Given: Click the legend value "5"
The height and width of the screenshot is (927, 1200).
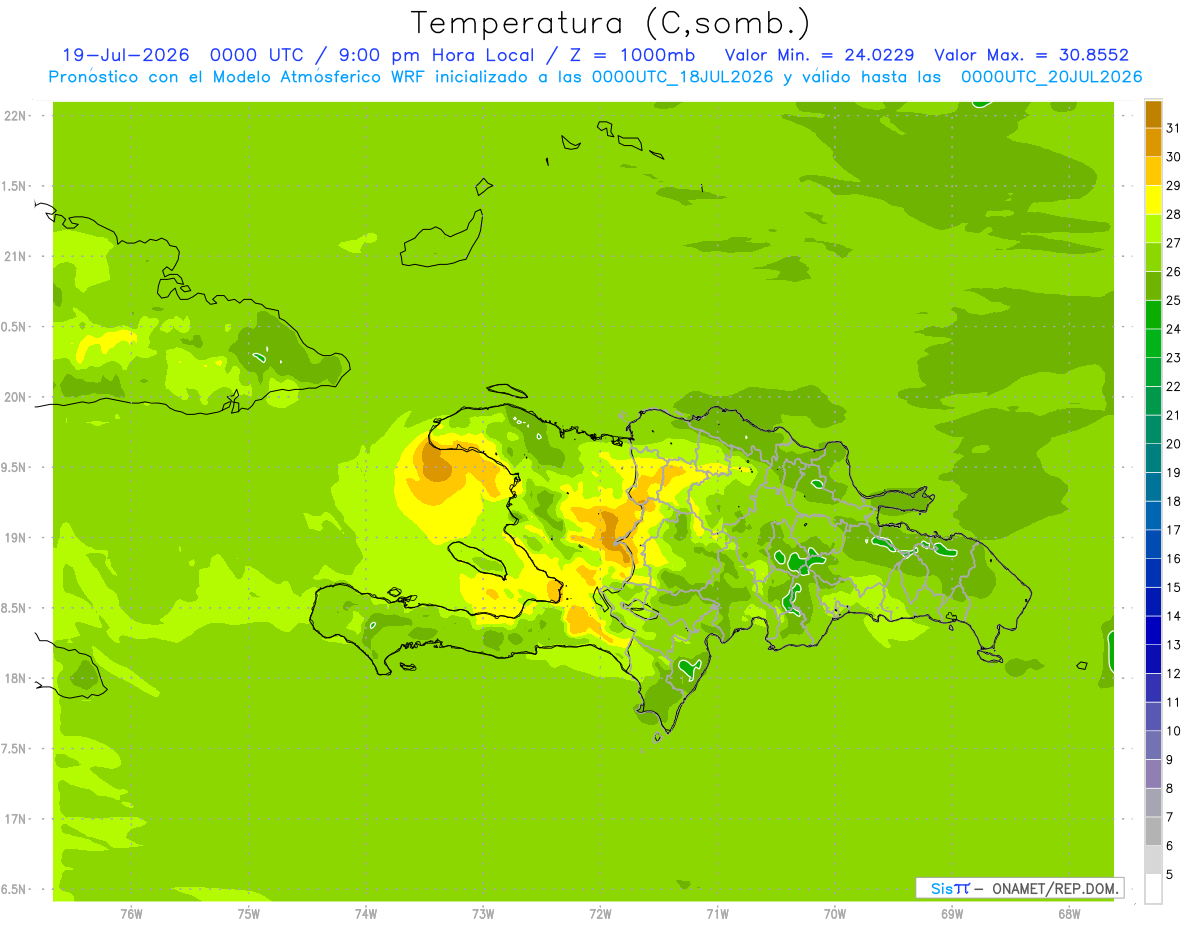Looking at the screenshot, I should tap(1169, 875).
